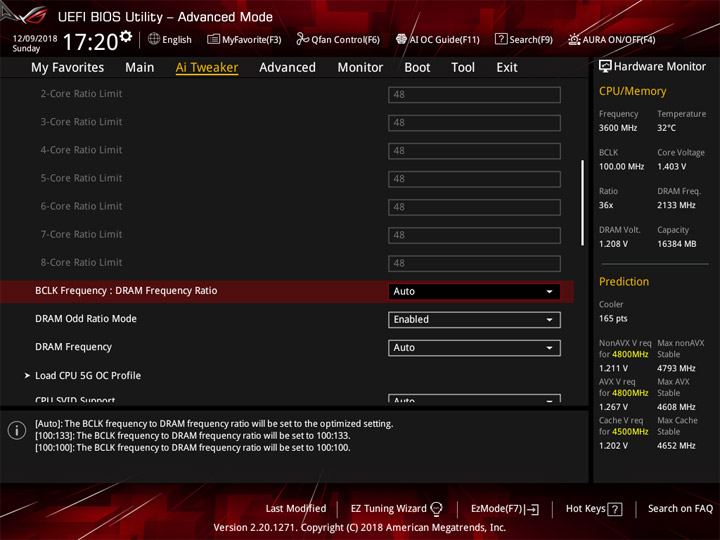The height and width of the screenshot is (540, 720).
Task: Select BCLK Frequency : DRAM Frequency Ratio label
Action: coord(126,291)
